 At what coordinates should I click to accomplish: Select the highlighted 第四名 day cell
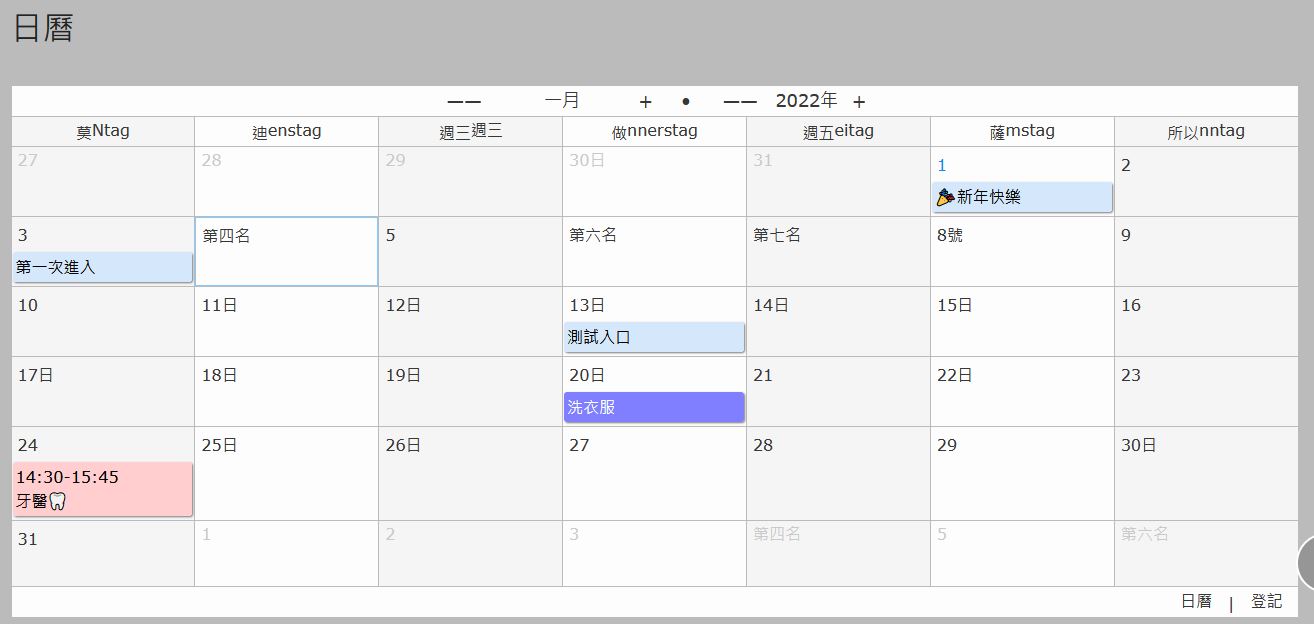tap(286, 252)
